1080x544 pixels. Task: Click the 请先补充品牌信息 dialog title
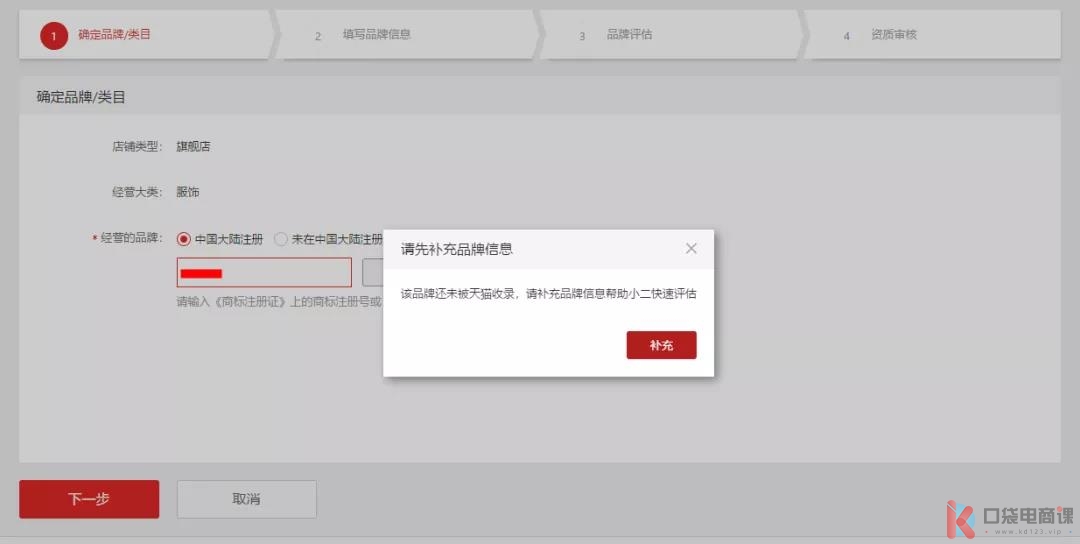tap(457, 249)
